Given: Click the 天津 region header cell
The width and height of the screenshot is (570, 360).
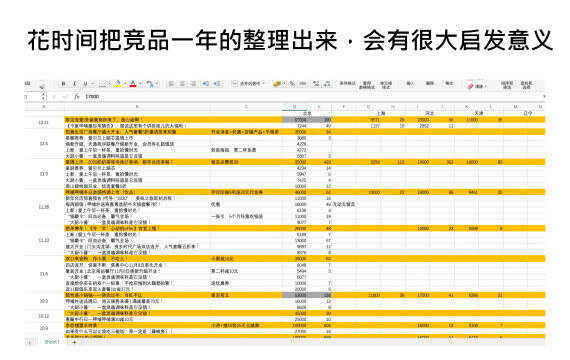Looking at the screenshot, I should (x=479, y=113).
